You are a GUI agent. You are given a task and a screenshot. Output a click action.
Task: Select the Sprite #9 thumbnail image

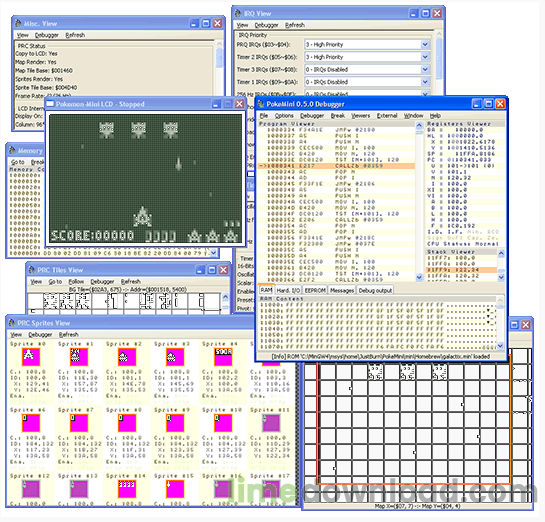click(175, 423)
